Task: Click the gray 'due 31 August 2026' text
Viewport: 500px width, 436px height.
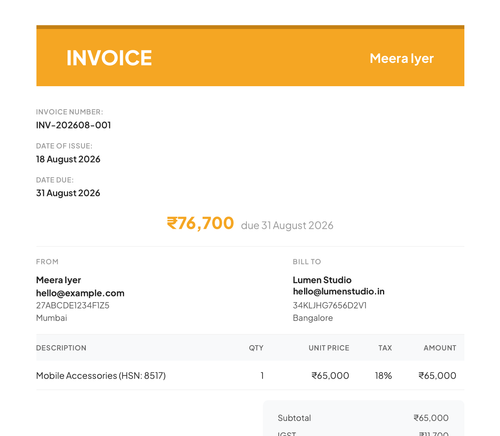Action: (x=287, y=226)
